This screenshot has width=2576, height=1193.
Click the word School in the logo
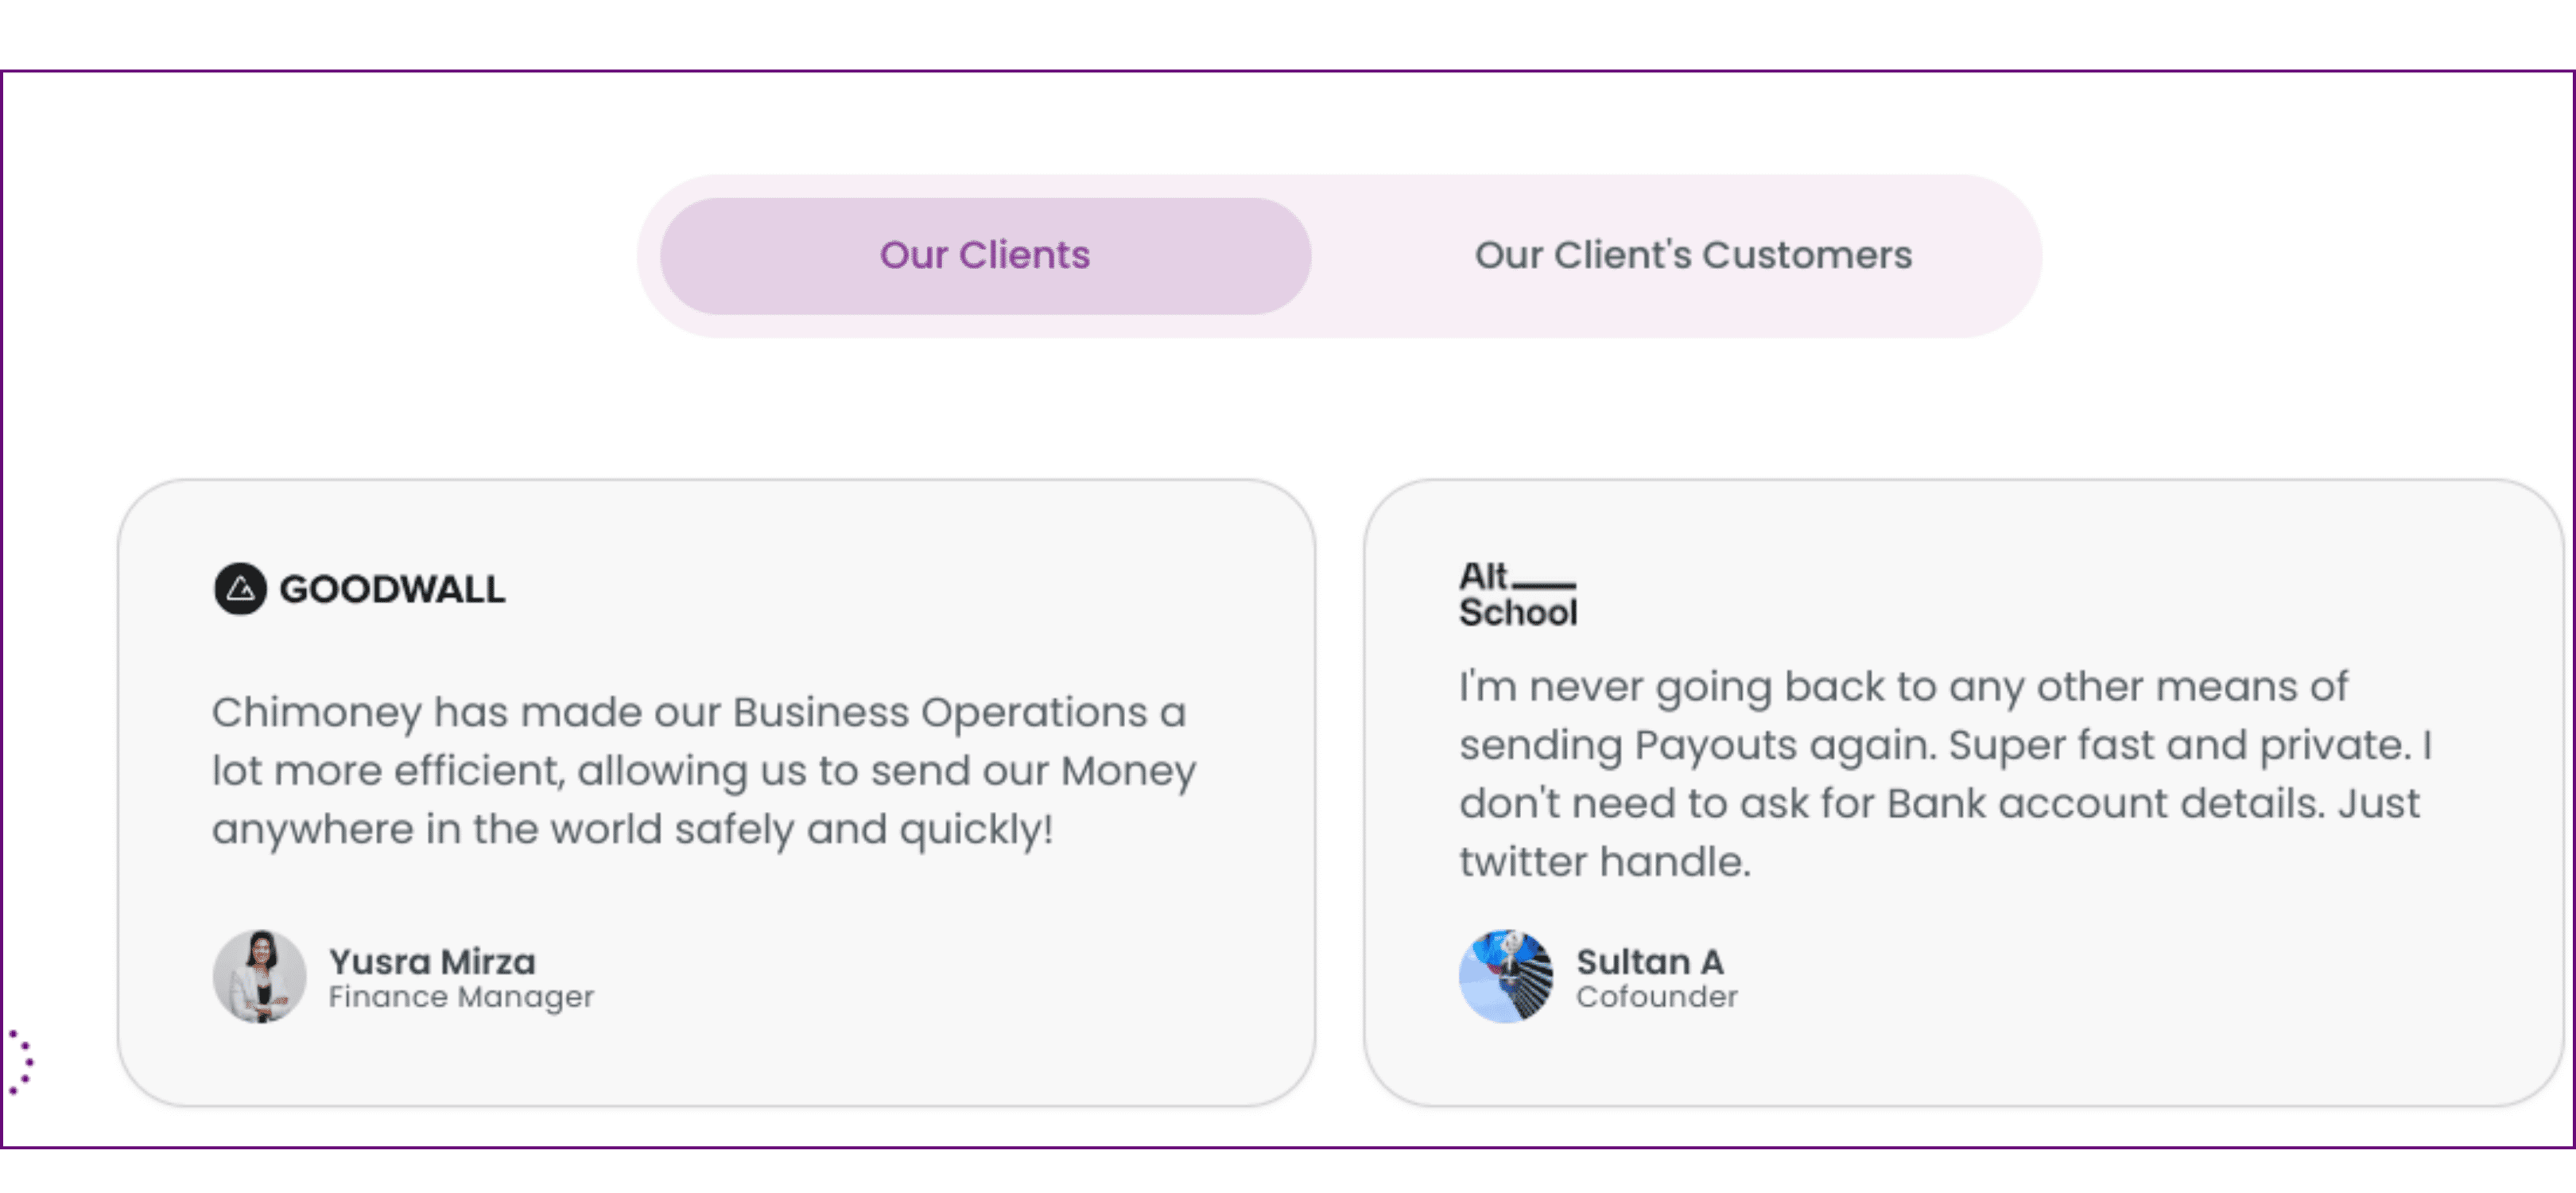(1518, 612)
